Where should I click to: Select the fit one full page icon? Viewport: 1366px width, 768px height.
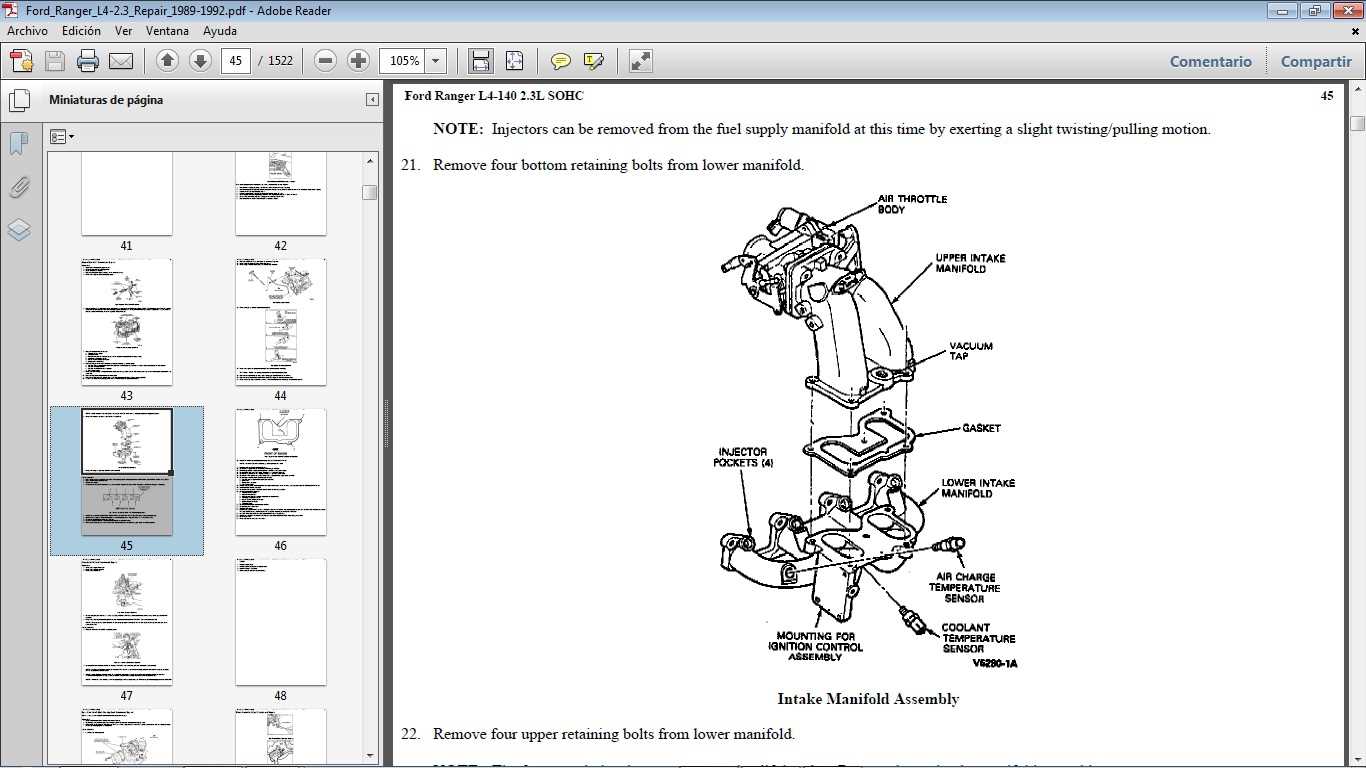point(514,61)
